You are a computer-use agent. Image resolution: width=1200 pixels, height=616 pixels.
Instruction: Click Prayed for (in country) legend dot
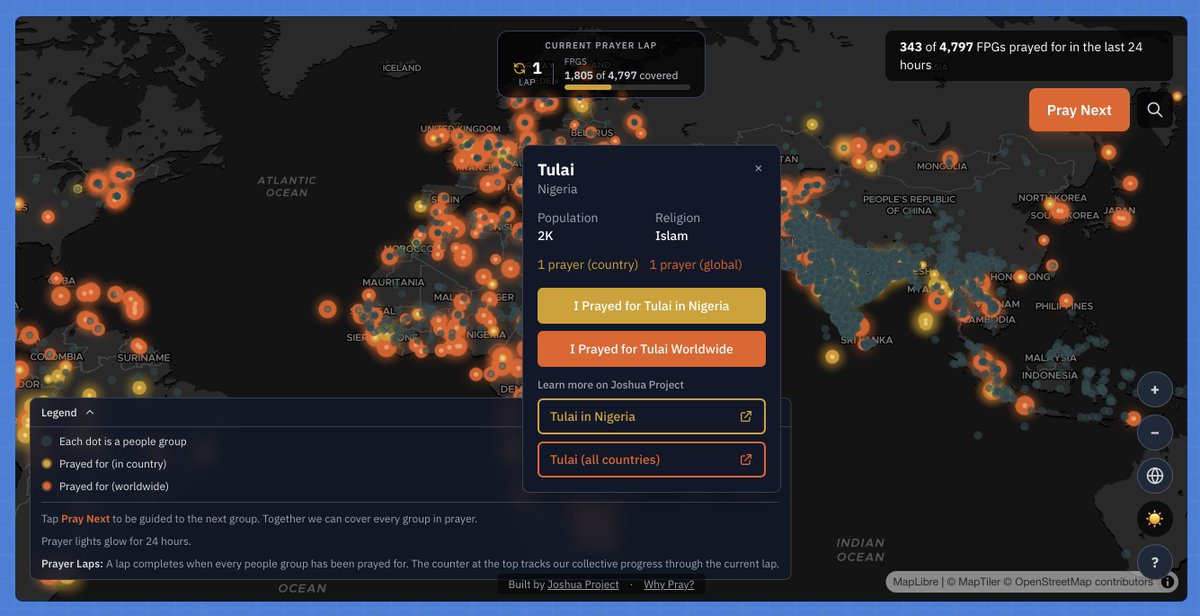click(x=47, y=464)
